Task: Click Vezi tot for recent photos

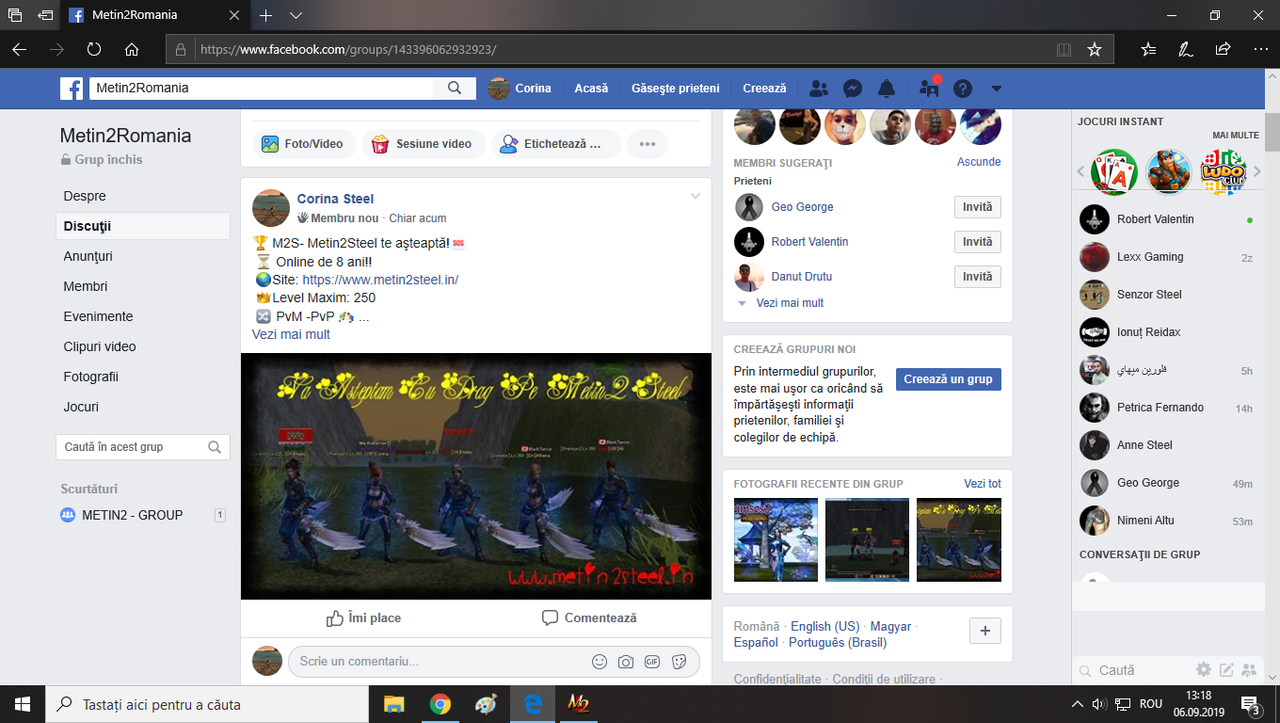Action: coord(982,484)
